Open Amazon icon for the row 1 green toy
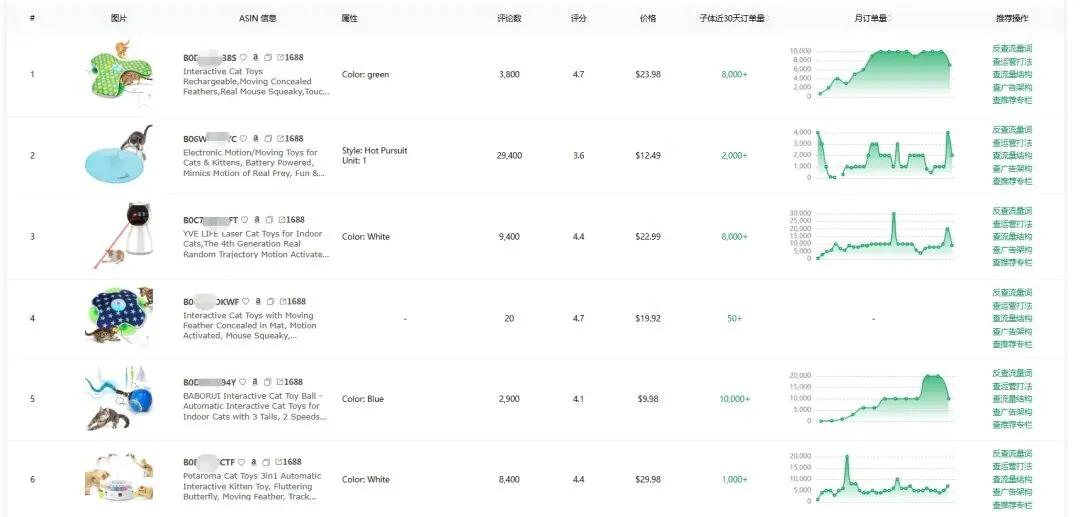 (255, 58)
